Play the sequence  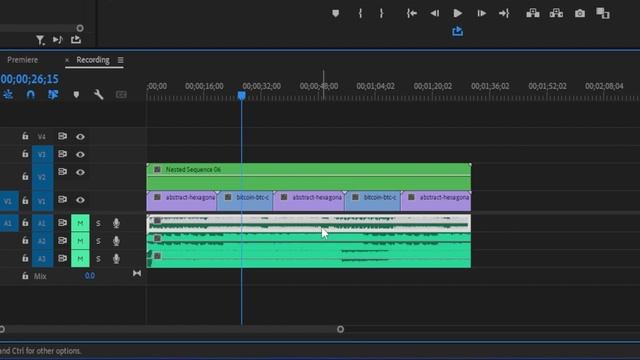tap(458, 13)
